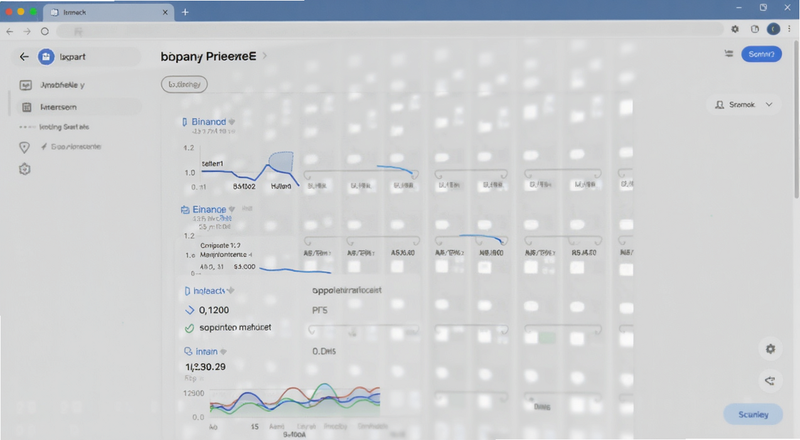The image size is (800, 440).
Task: Click the floating gear icon at lower right
Action: (x=770, y=349)
